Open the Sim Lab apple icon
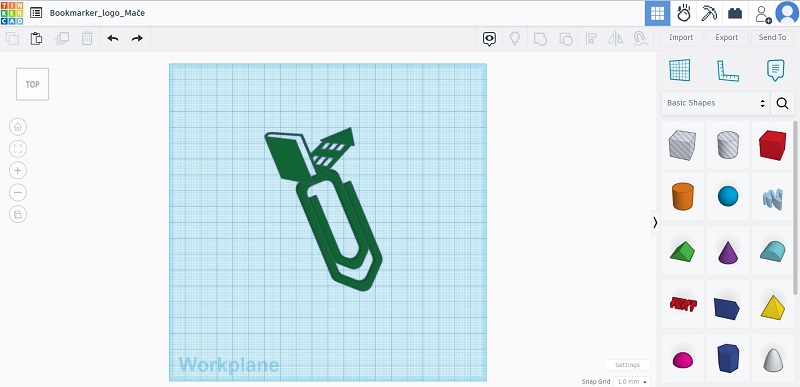800x387 pixels. 684,13
